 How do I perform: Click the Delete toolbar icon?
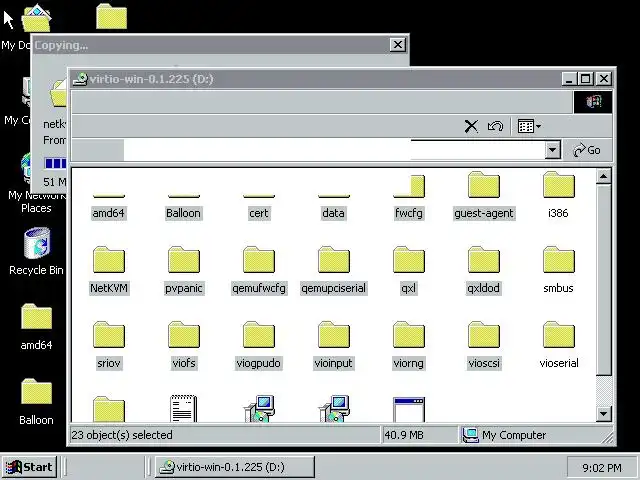tap(471, 126)
